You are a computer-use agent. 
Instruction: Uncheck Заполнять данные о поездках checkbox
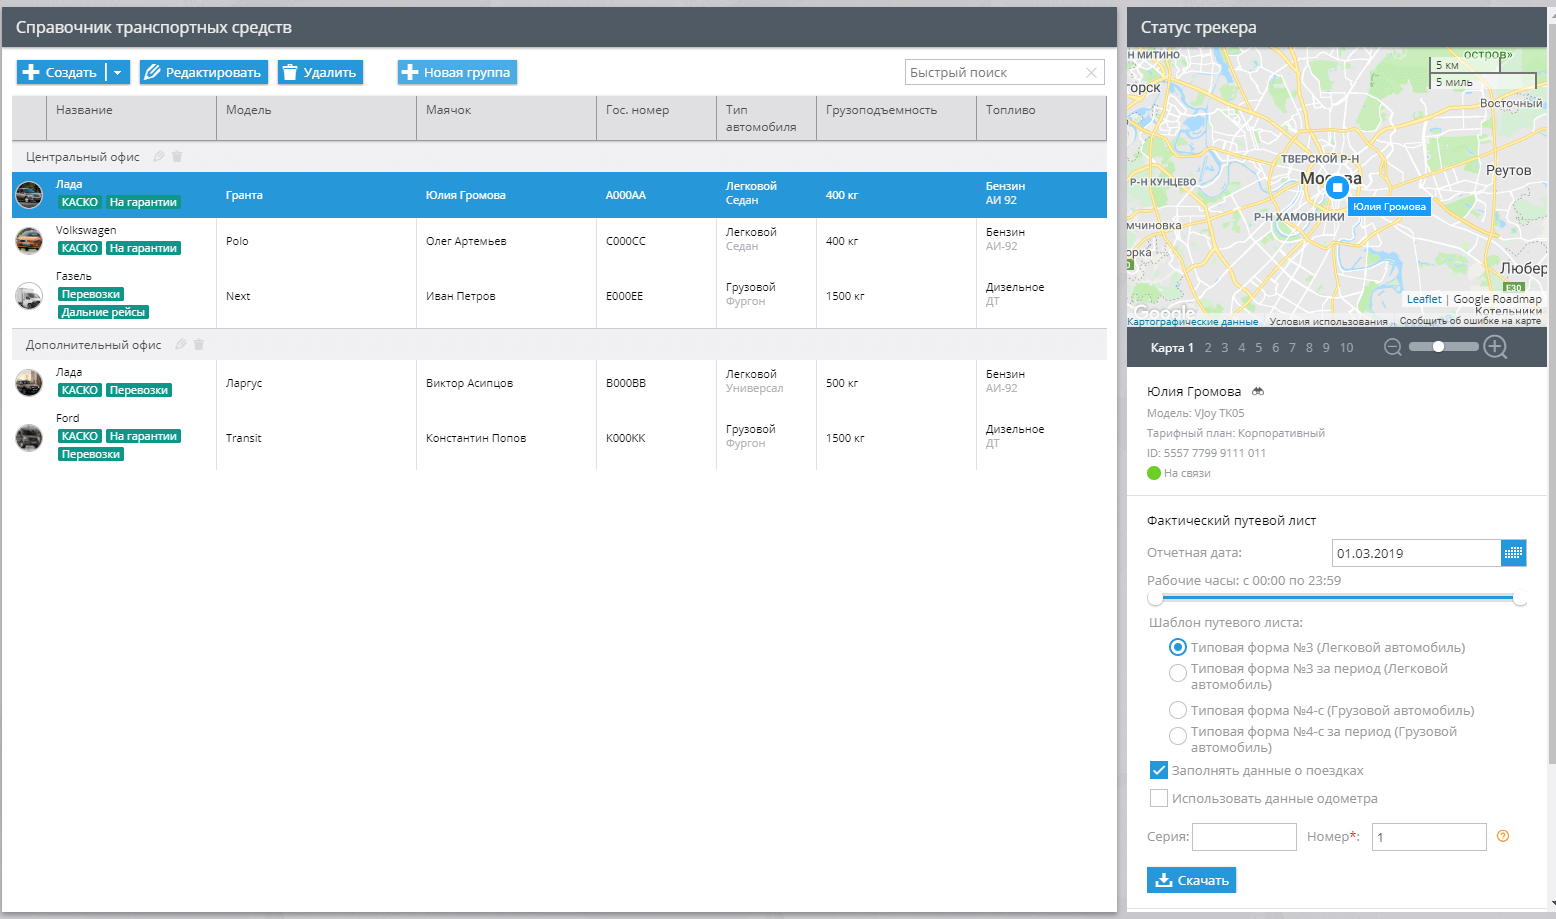(x=1159, y=770)
